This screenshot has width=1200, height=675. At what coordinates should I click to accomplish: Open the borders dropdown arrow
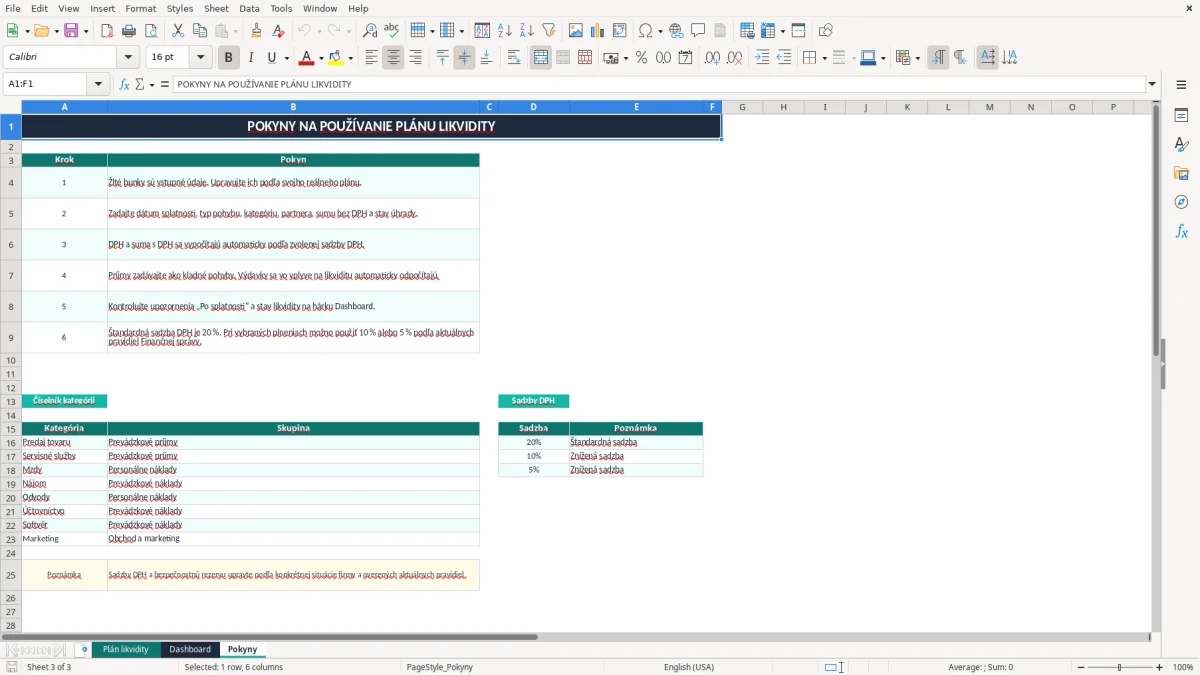coord(823,58)
